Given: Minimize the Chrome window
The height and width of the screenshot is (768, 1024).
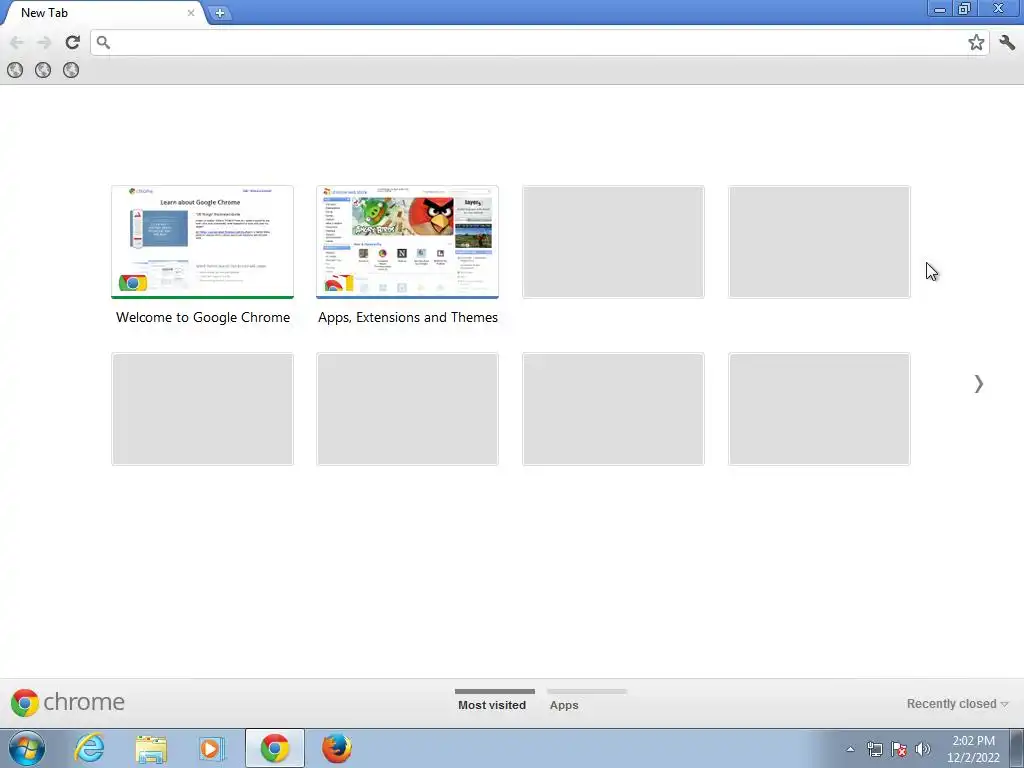Looking at the screenshot, I should pos(940,9).
